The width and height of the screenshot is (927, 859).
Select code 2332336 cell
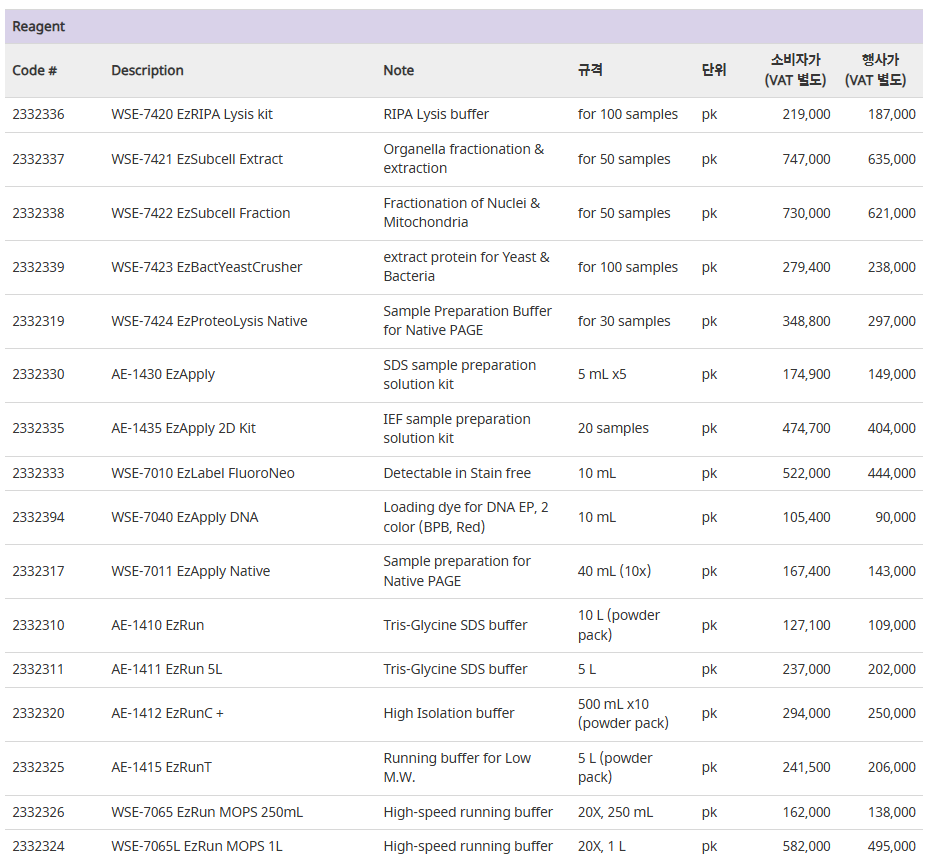point(38,114)
